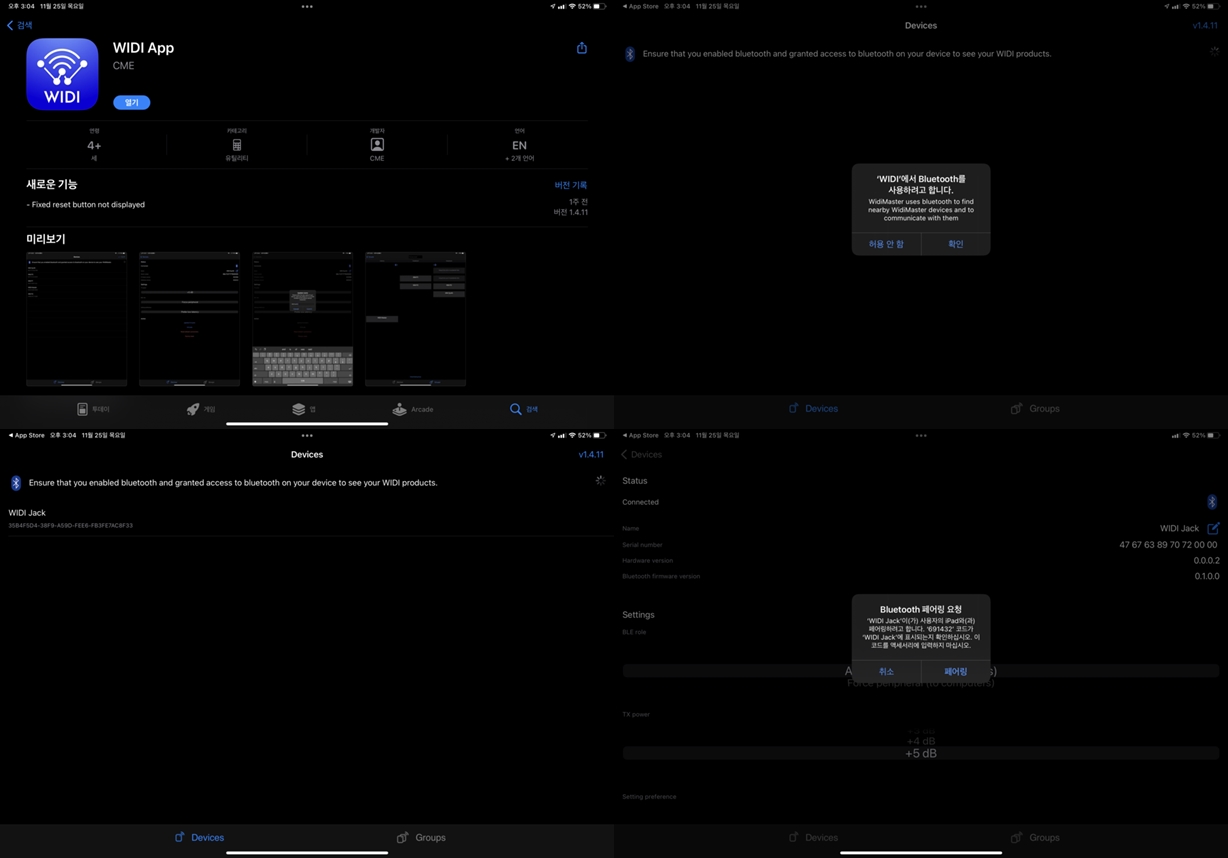Deny Bluetooth with 허용 안 함 button

(x=886, y=244)
